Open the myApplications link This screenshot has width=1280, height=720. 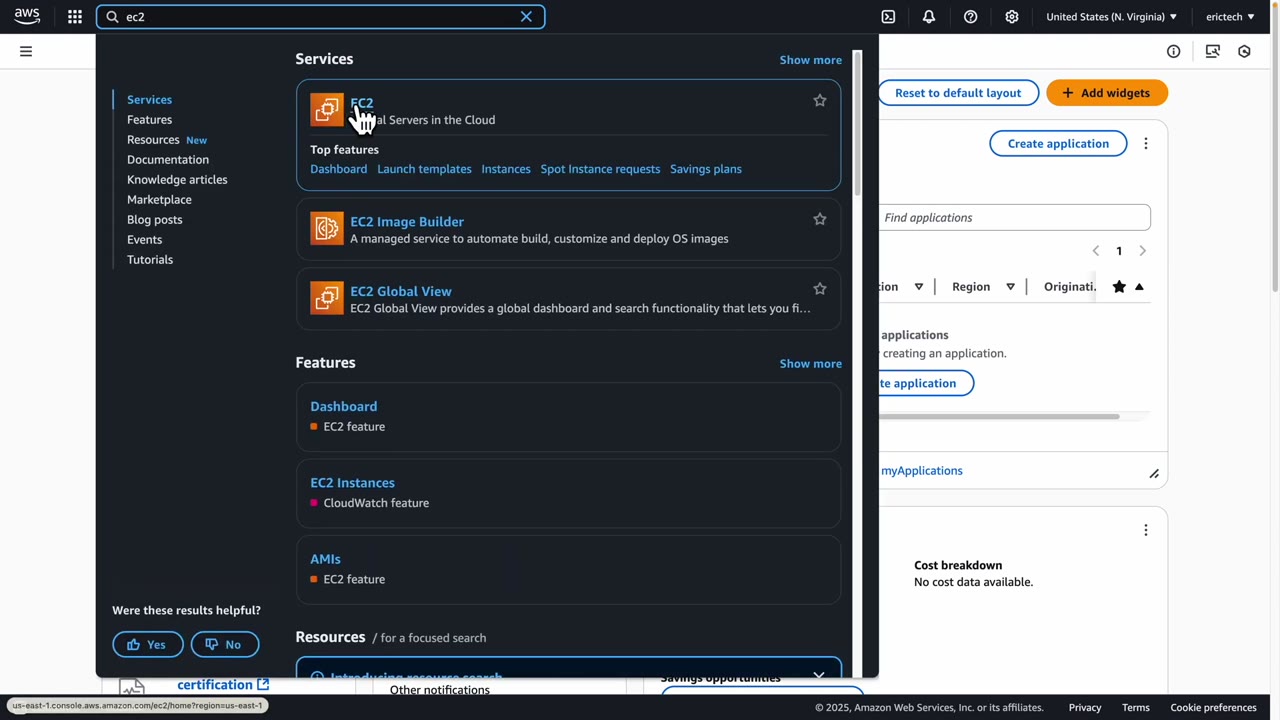[922, 471]
